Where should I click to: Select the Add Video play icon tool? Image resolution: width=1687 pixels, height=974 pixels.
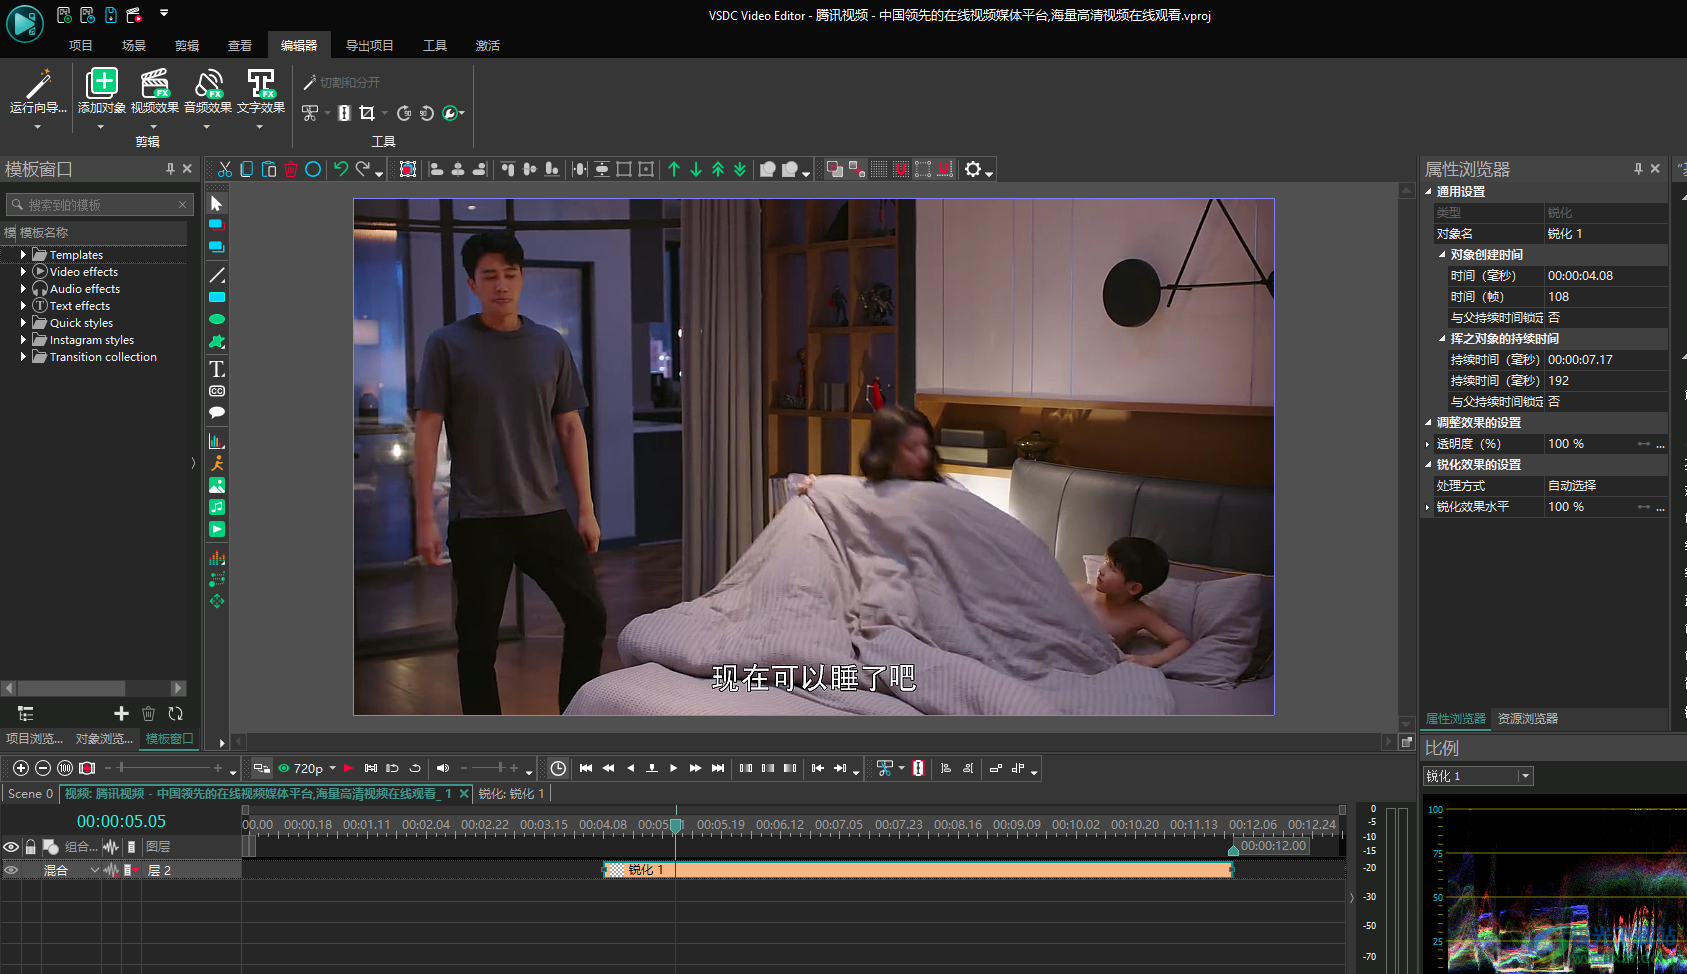click(217, 529)
